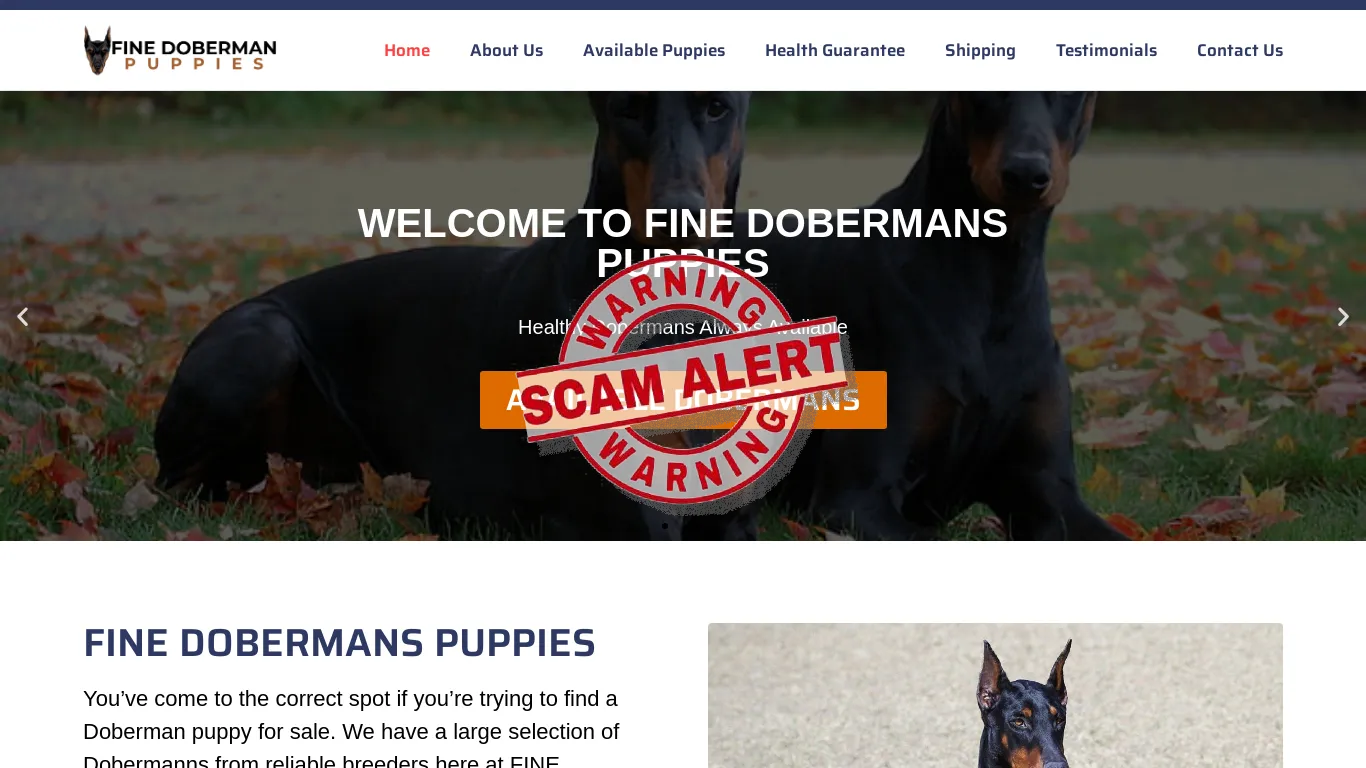This screenshot has width=1366, height=768.
Task: Advance to next hero slide arrow
Action: click(1343, 317)
